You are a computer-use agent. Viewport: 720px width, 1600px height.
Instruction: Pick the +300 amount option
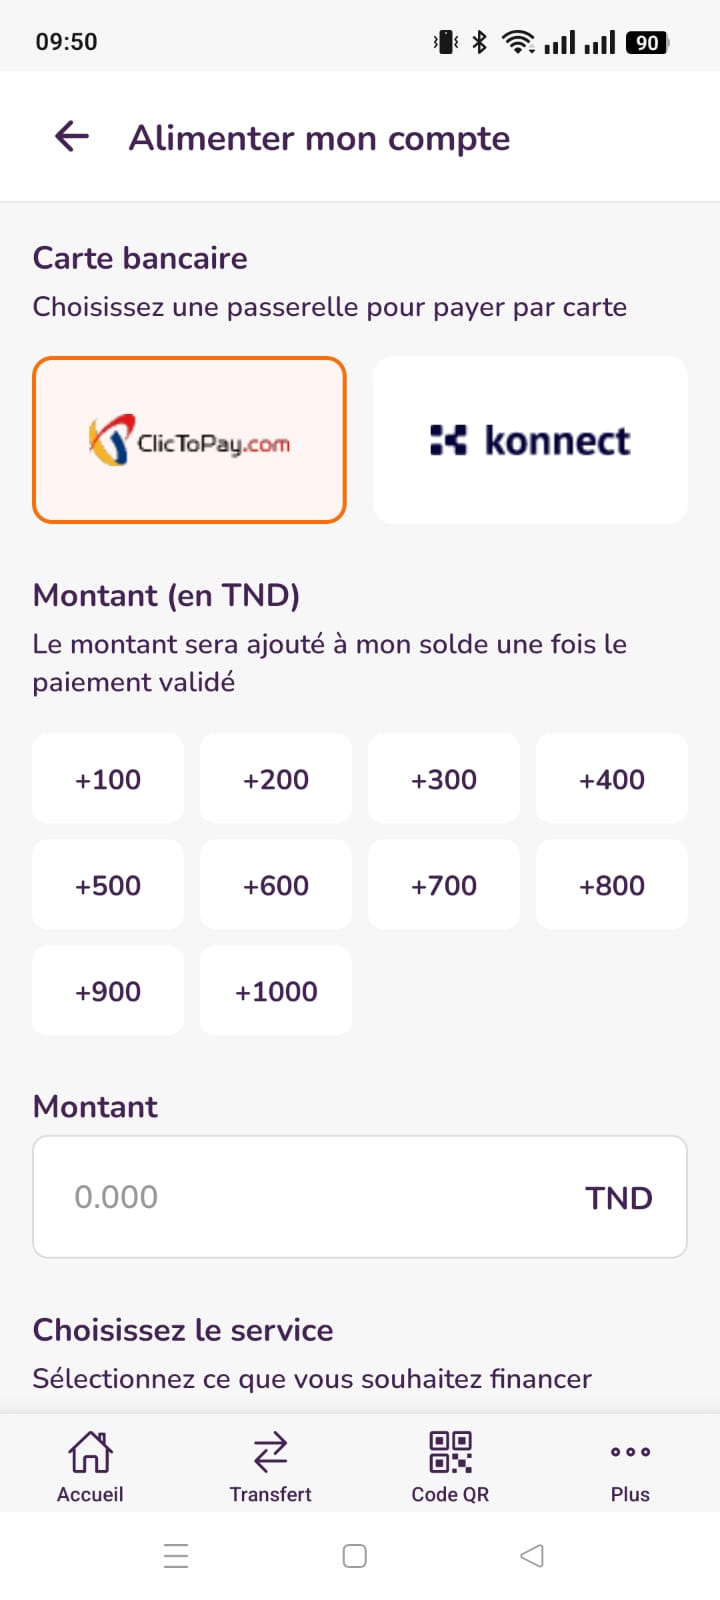444,779
